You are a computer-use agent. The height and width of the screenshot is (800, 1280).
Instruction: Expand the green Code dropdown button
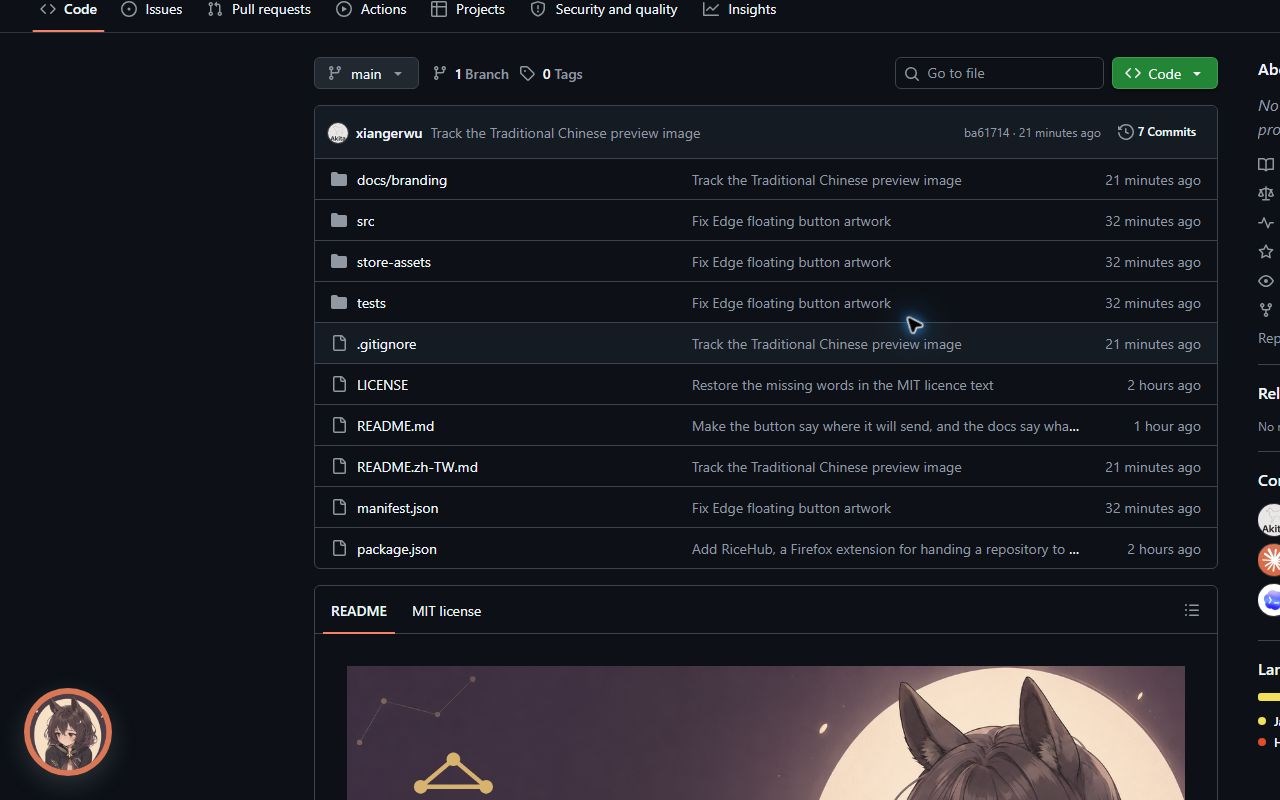pos(1164,73)
